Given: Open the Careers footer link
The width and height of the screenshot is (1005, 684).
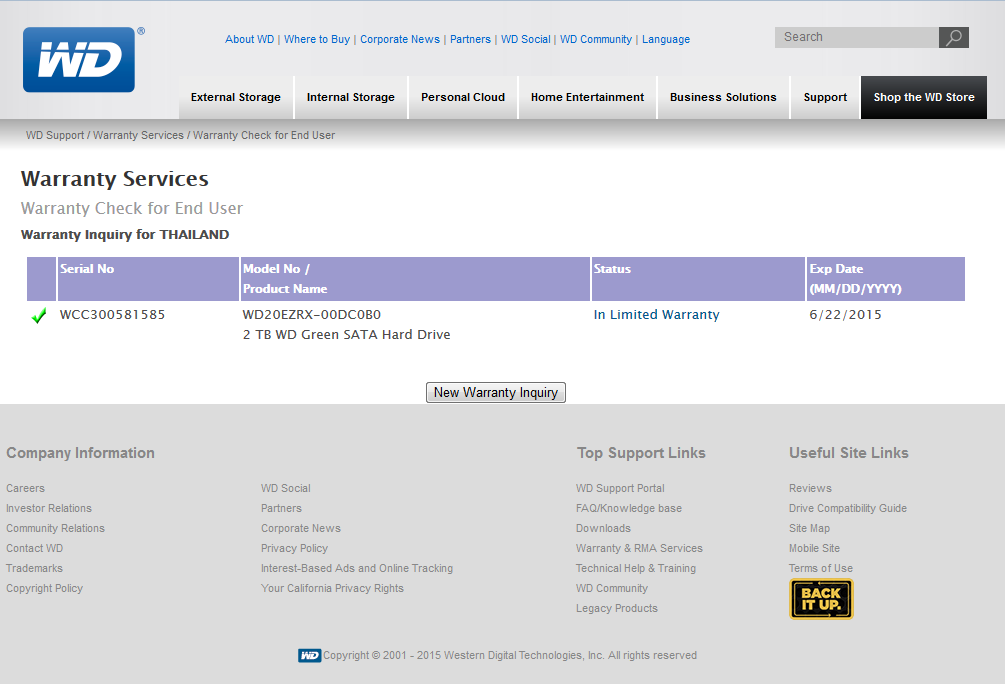Looking at the screenshot, I should (26, 488).
